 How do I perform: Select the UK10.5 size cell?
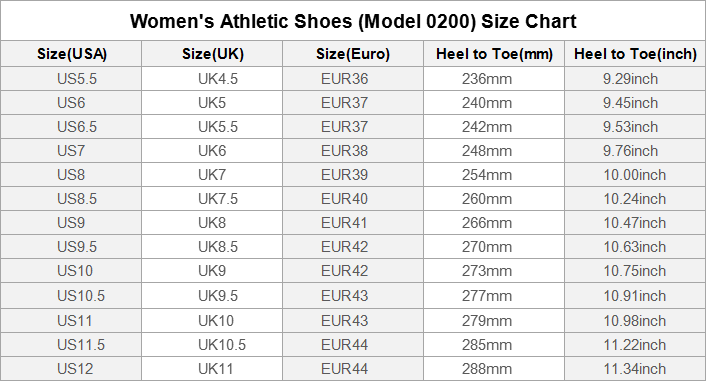pos(213,345)
